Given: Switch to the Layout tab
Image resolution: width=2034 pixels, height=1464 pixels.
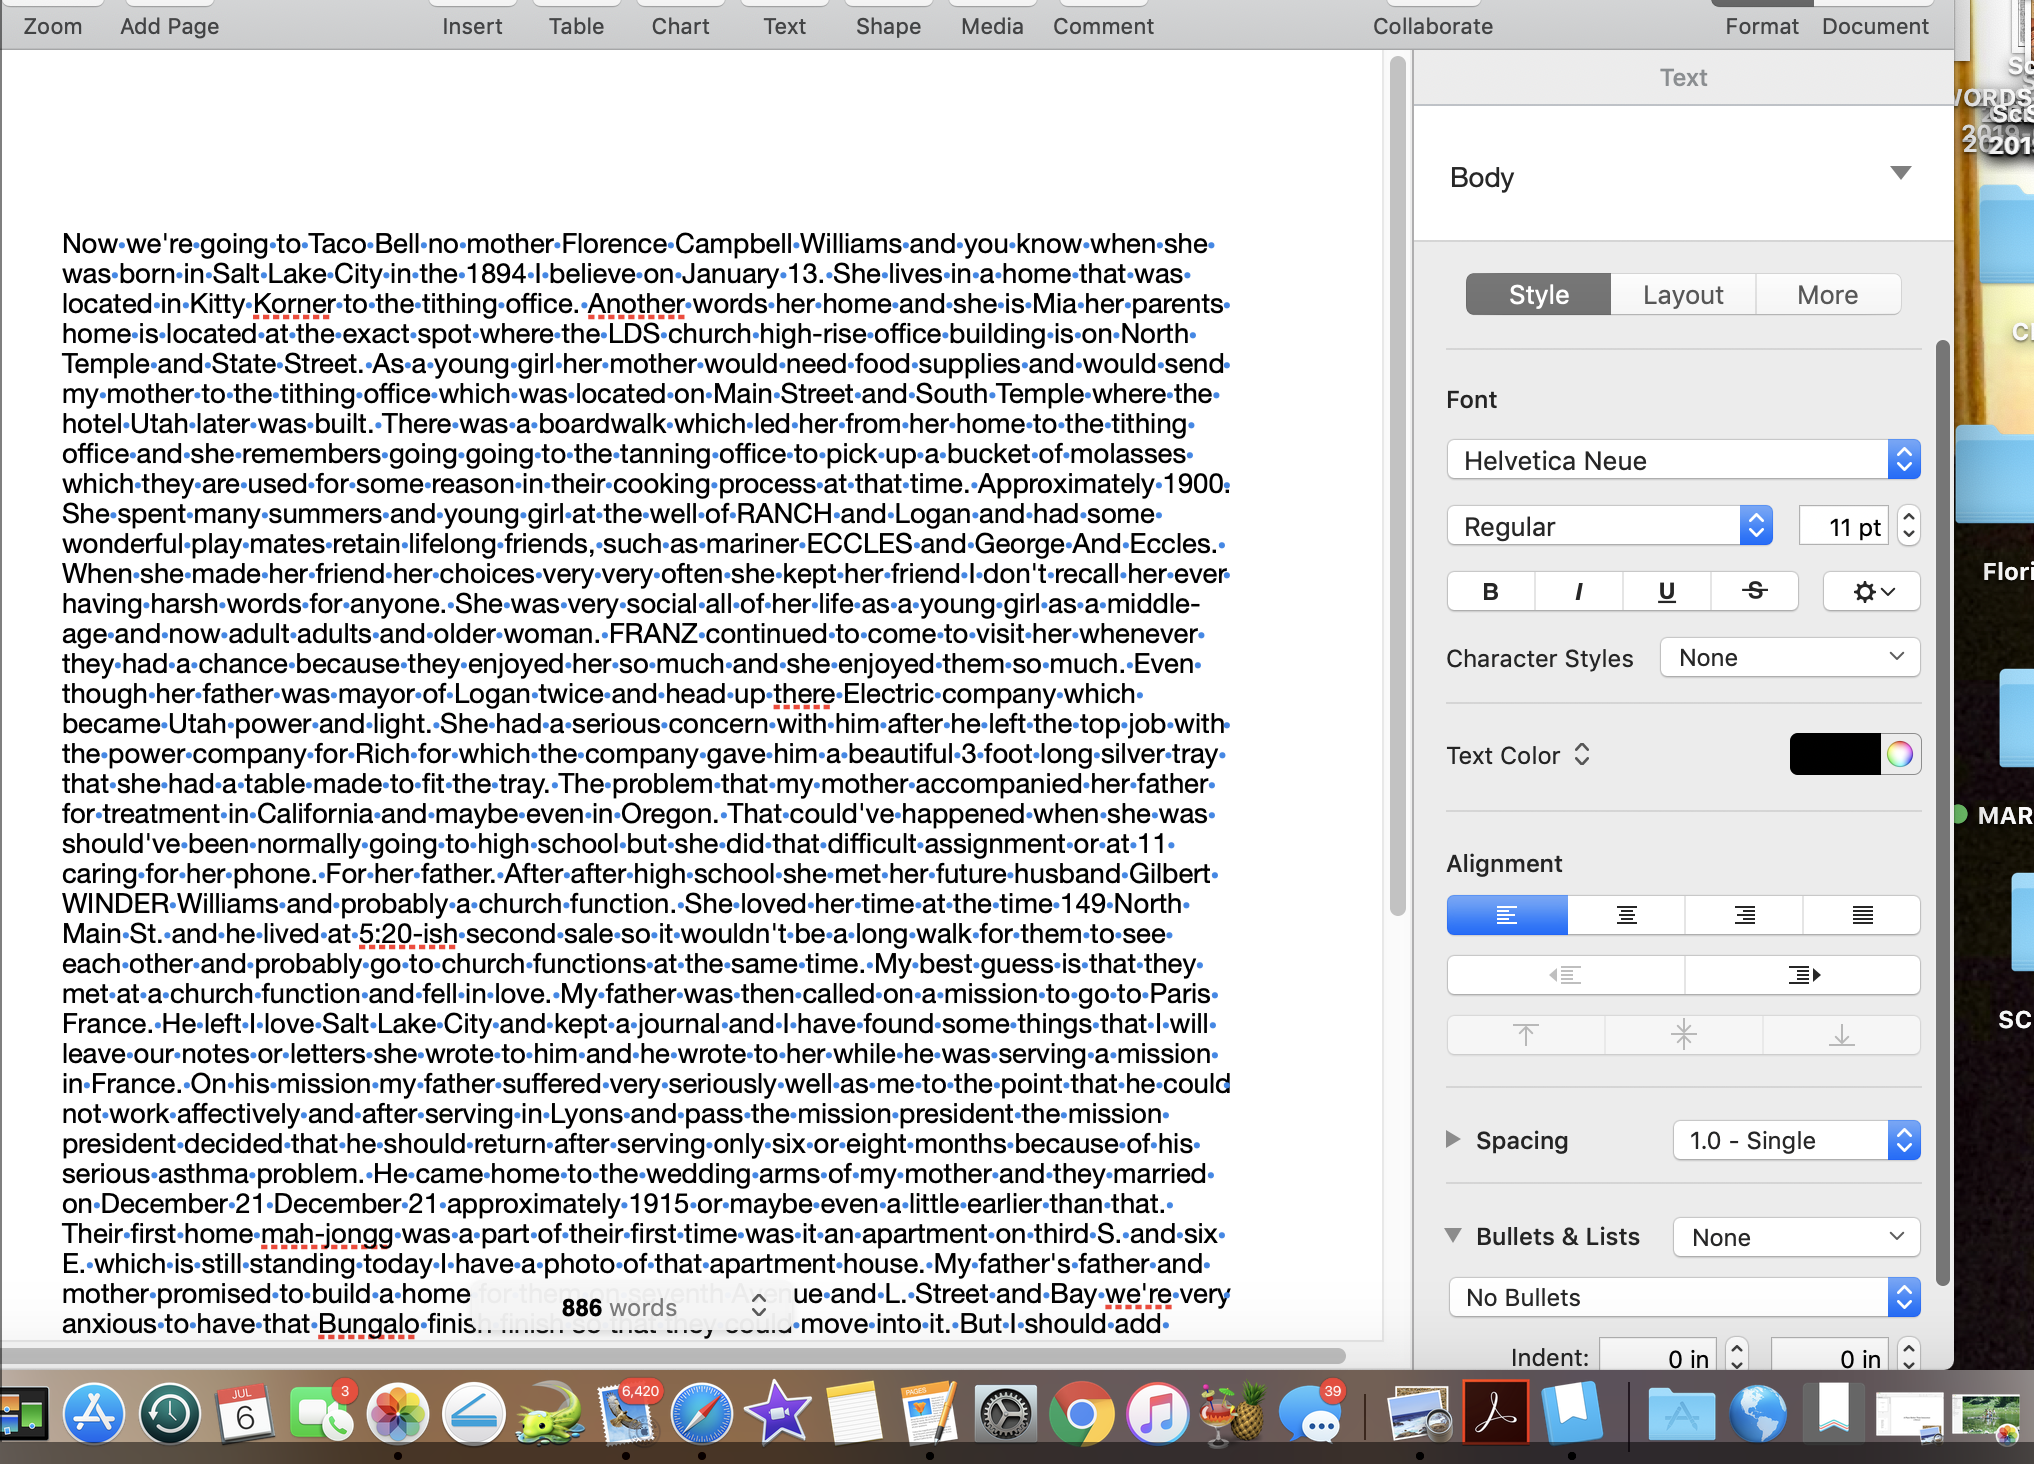Looking at the screenshot, I should (x=1683, y=295).
